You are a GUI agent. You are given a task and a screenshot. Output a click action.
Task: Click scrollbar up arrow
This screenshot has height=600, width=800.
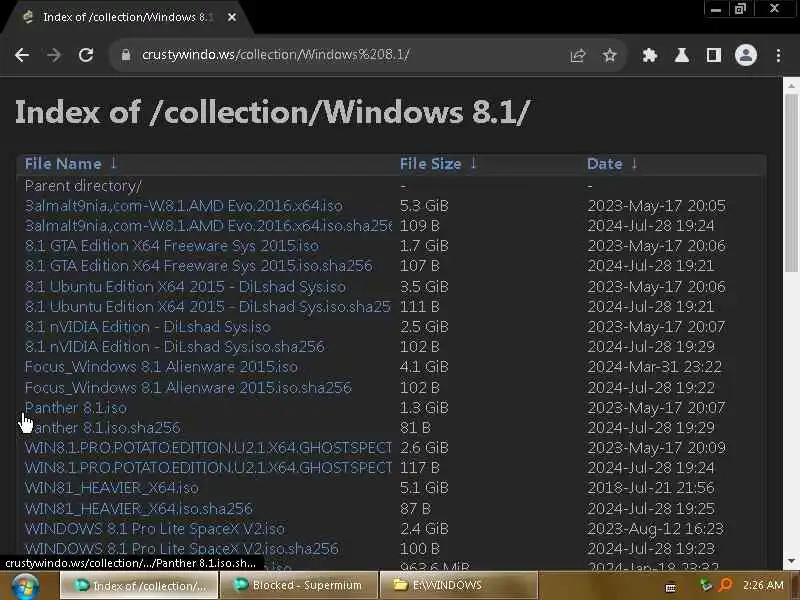coord(791,86)
